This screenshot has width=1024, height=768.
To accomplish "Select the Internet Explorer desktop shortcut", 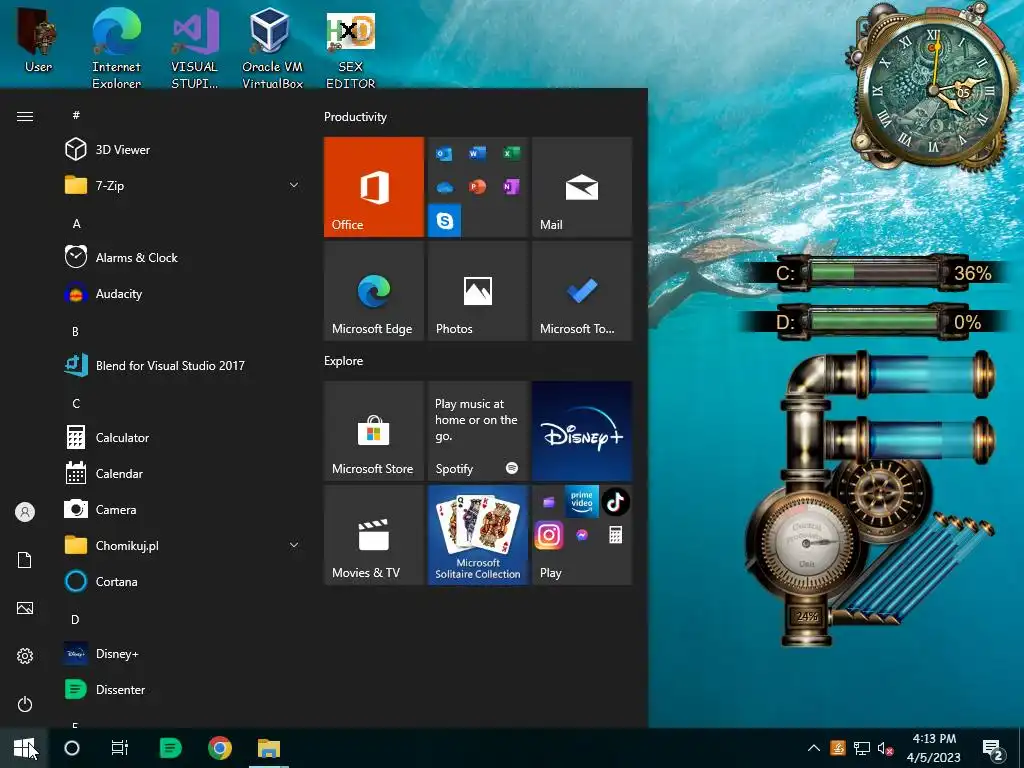I will point(116,47).
